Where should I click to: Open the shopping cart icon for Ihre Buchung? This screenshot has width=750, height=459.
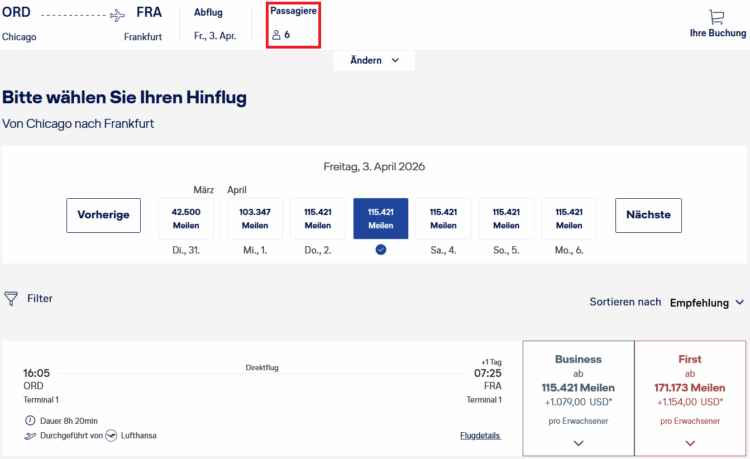tap(717, 17)
